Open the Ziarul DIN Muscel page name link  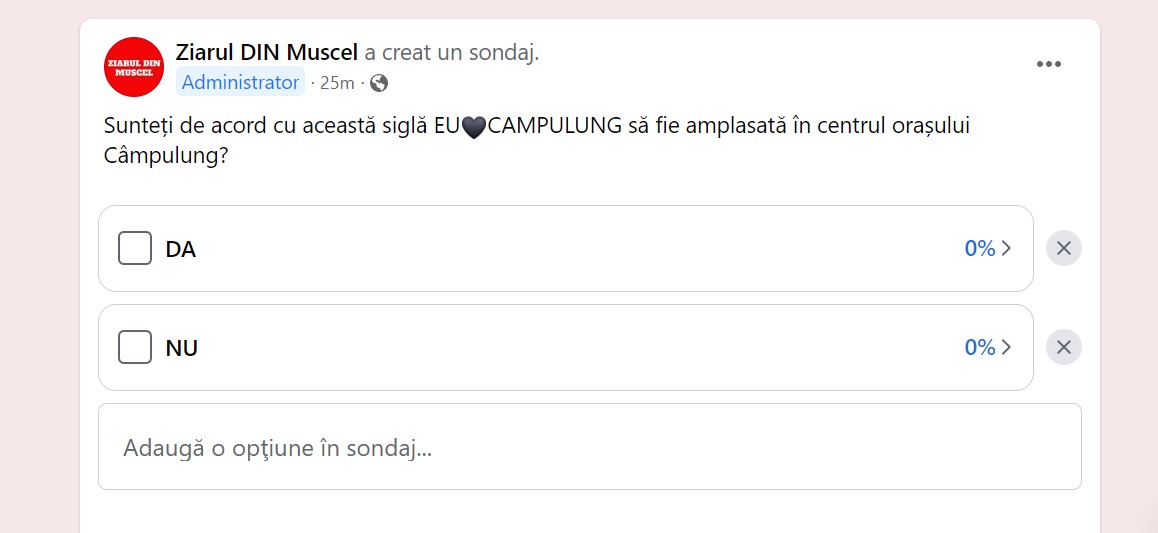pyautogui.click(x=267, y=52)
